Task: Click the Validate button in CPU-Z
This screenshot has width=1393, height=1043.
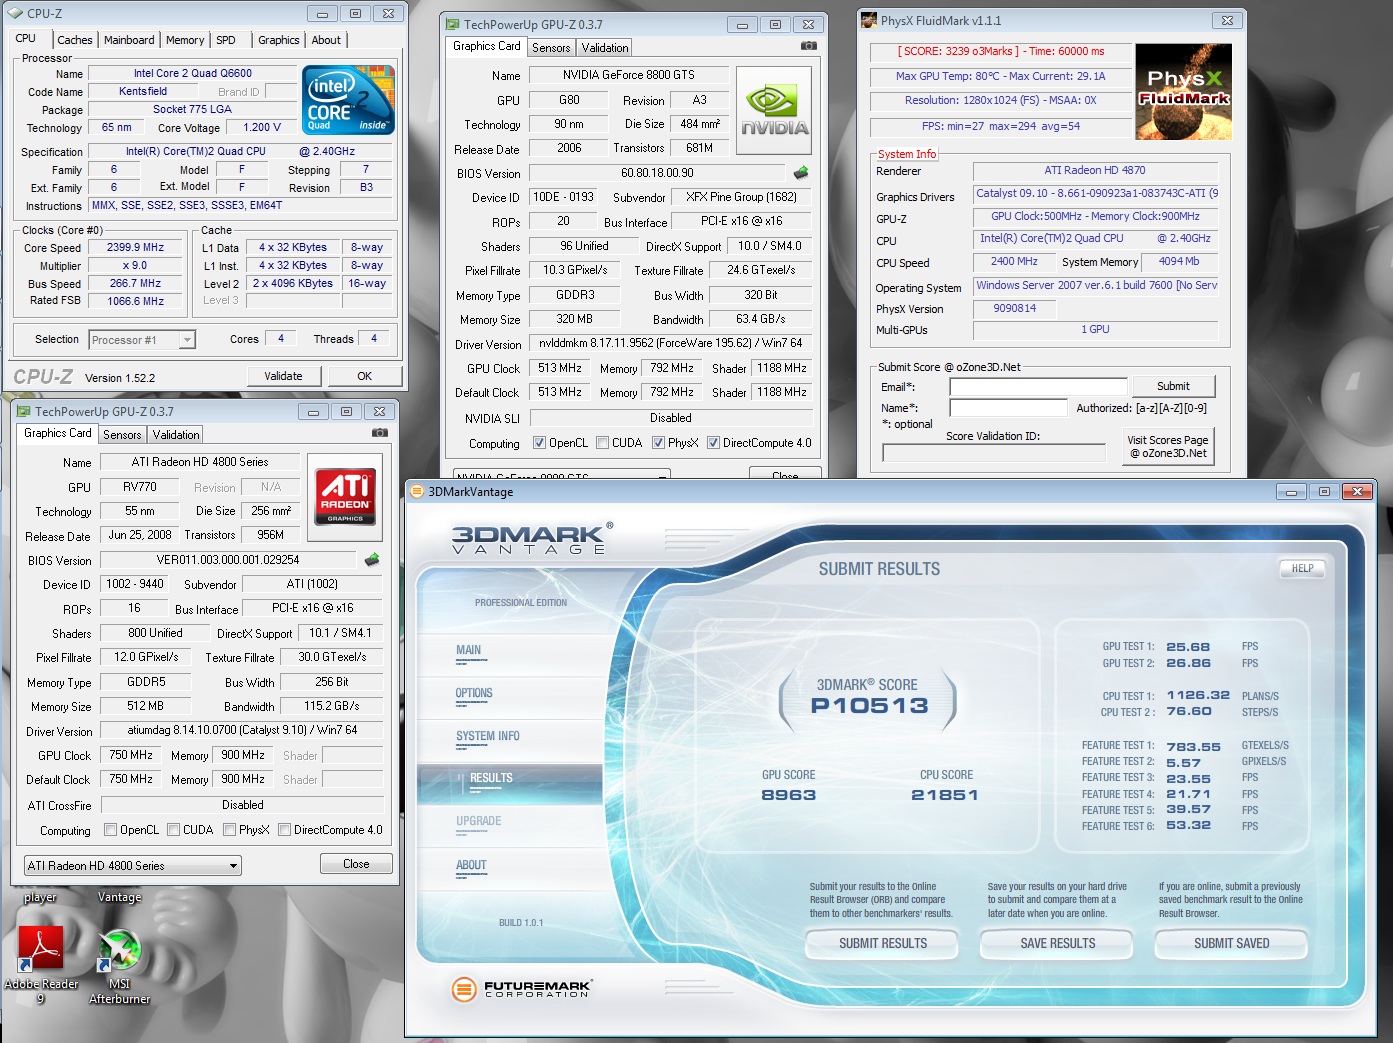Action: pos(283,376)
